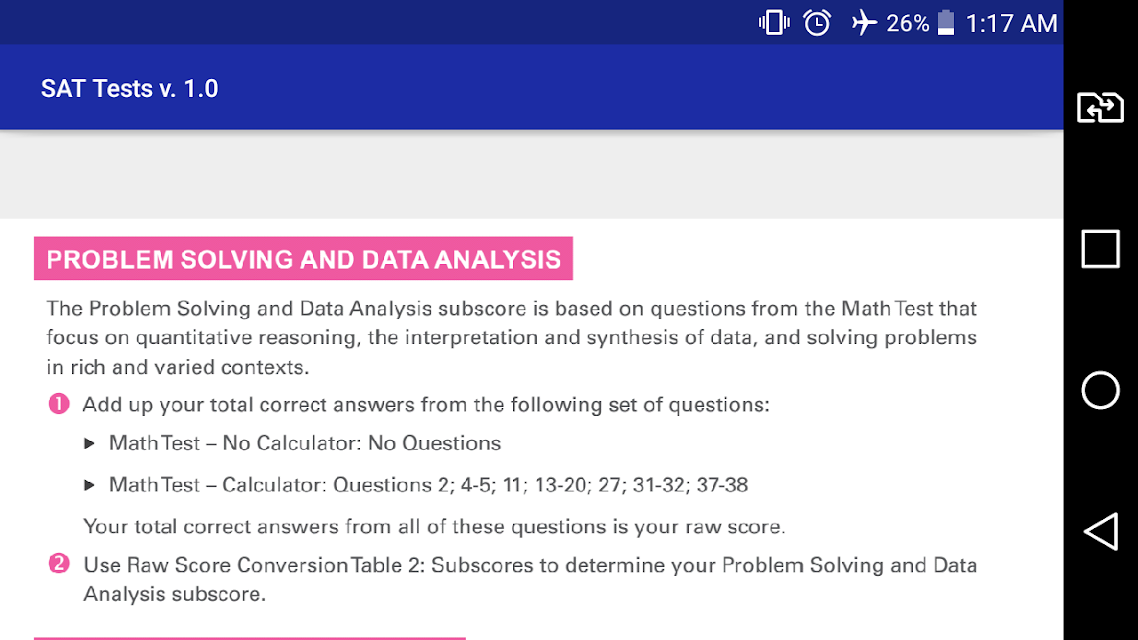The image size is (1138, 640).
Task: Tap the arrow bullet before Calculator questions line
Action: [89, 485]
